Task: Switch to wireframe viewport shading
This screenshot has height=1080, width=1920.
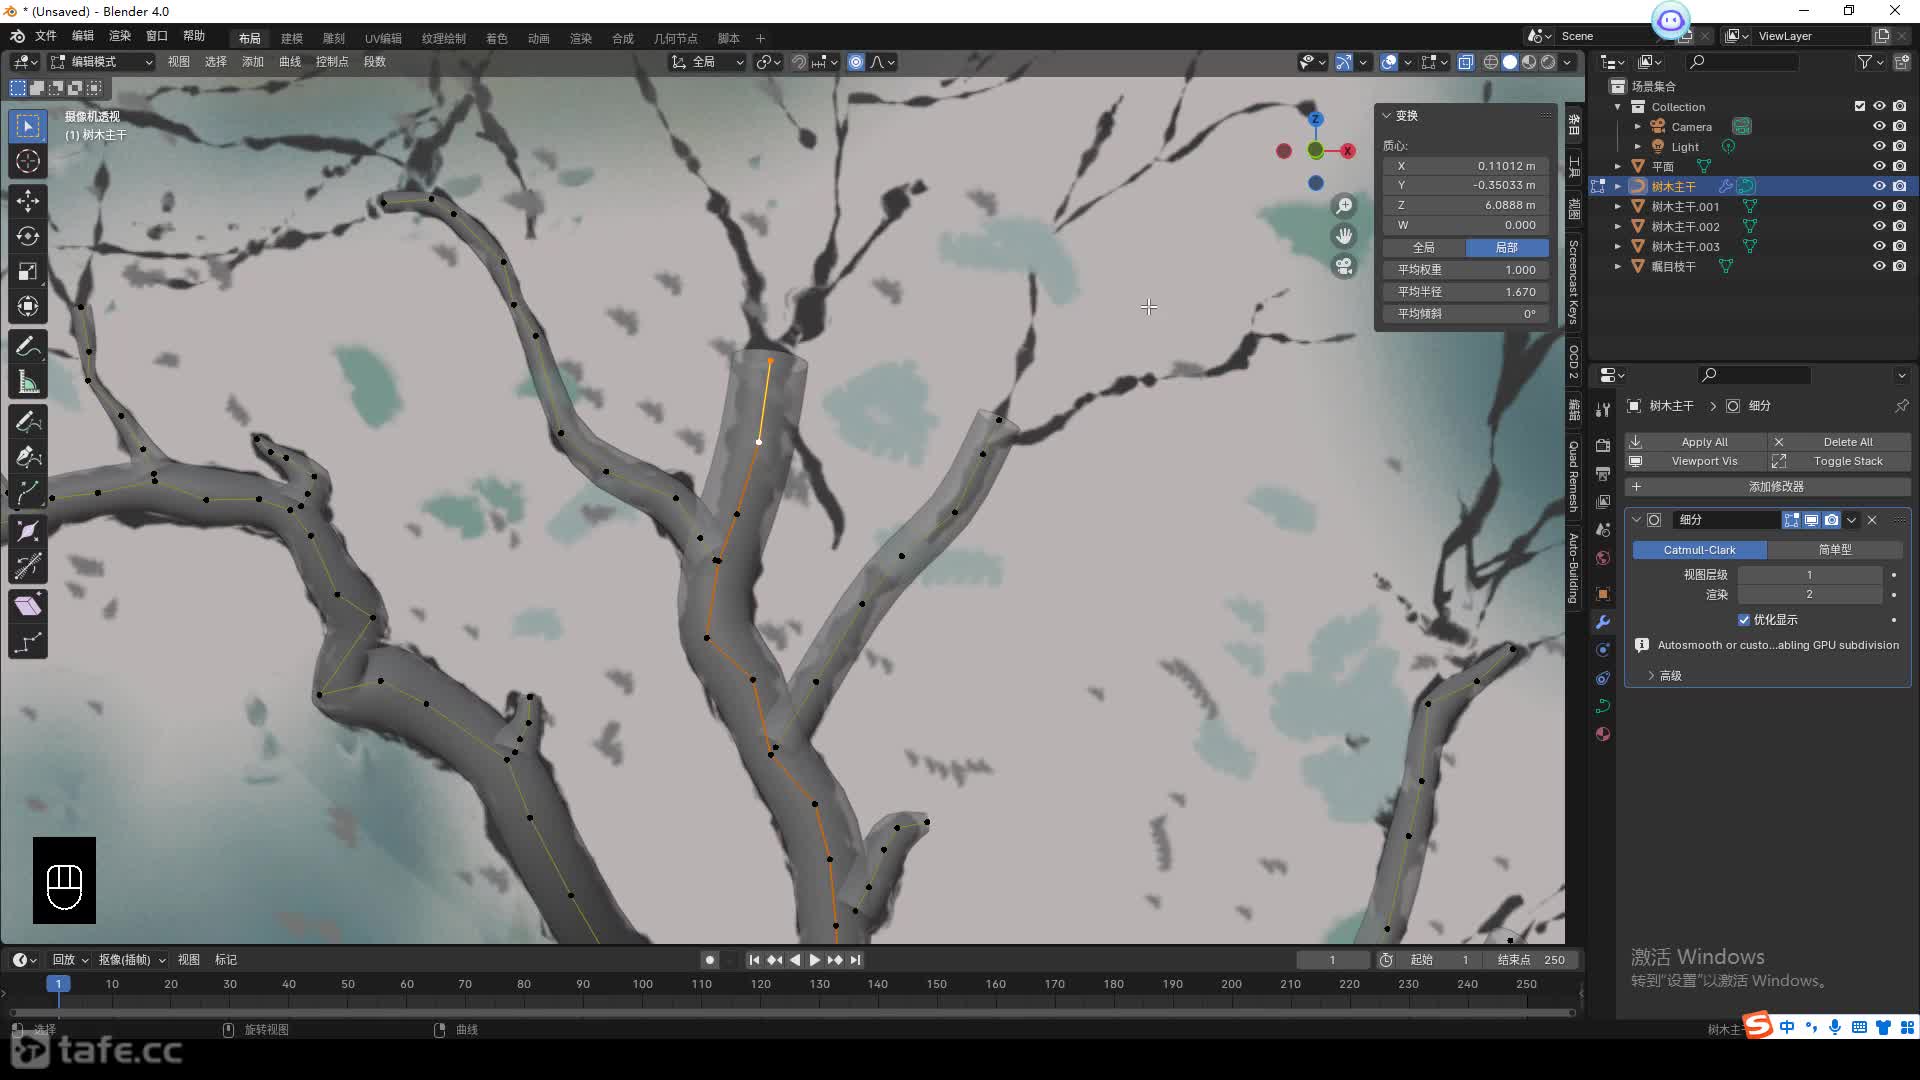Action: [x=1491, y=62]
